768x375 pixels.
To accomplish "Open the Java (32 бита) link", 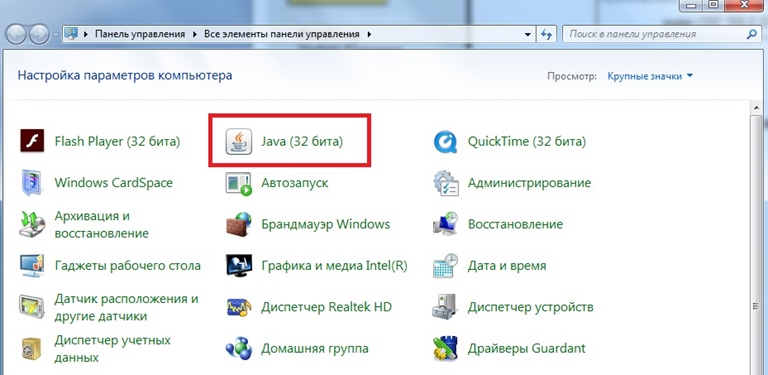I will click(302, 141).
